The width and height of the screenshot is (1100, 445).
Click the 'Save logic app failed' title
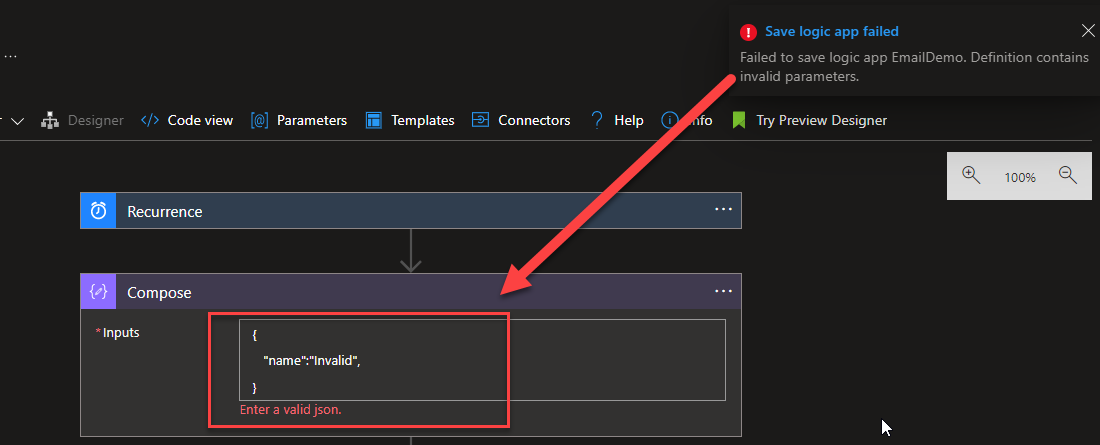click(x=831, y=32)
